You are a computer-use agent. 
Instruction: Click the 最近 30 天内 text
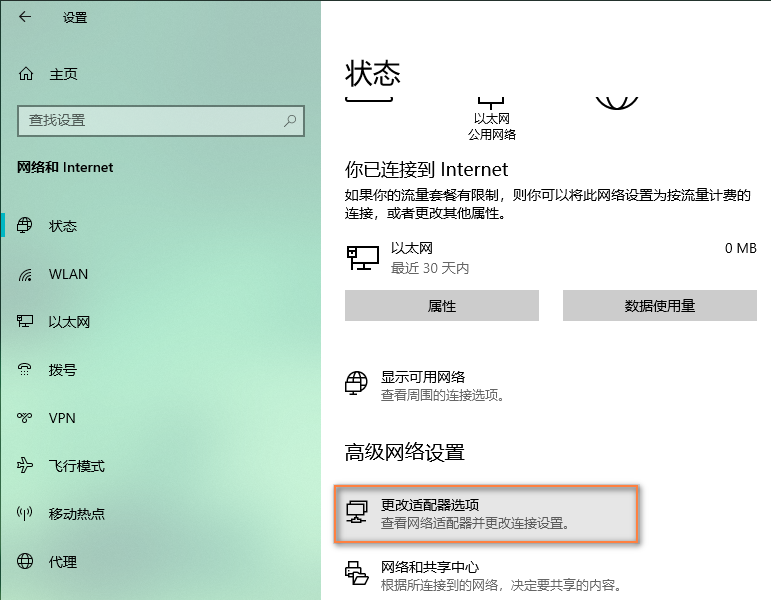pos(430,268)
